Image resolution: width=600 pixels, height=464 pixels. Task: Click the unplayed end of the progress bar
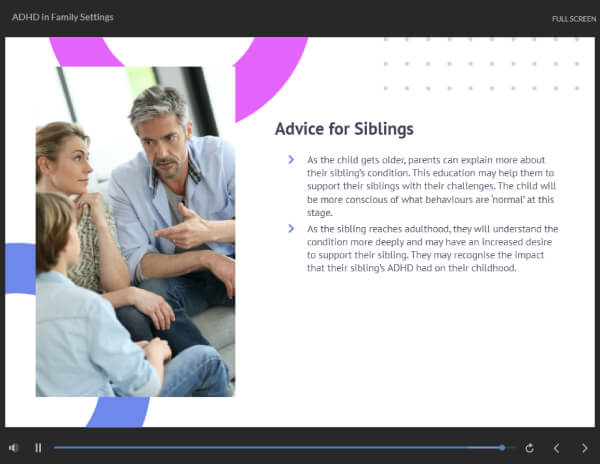tap(511, 448)
